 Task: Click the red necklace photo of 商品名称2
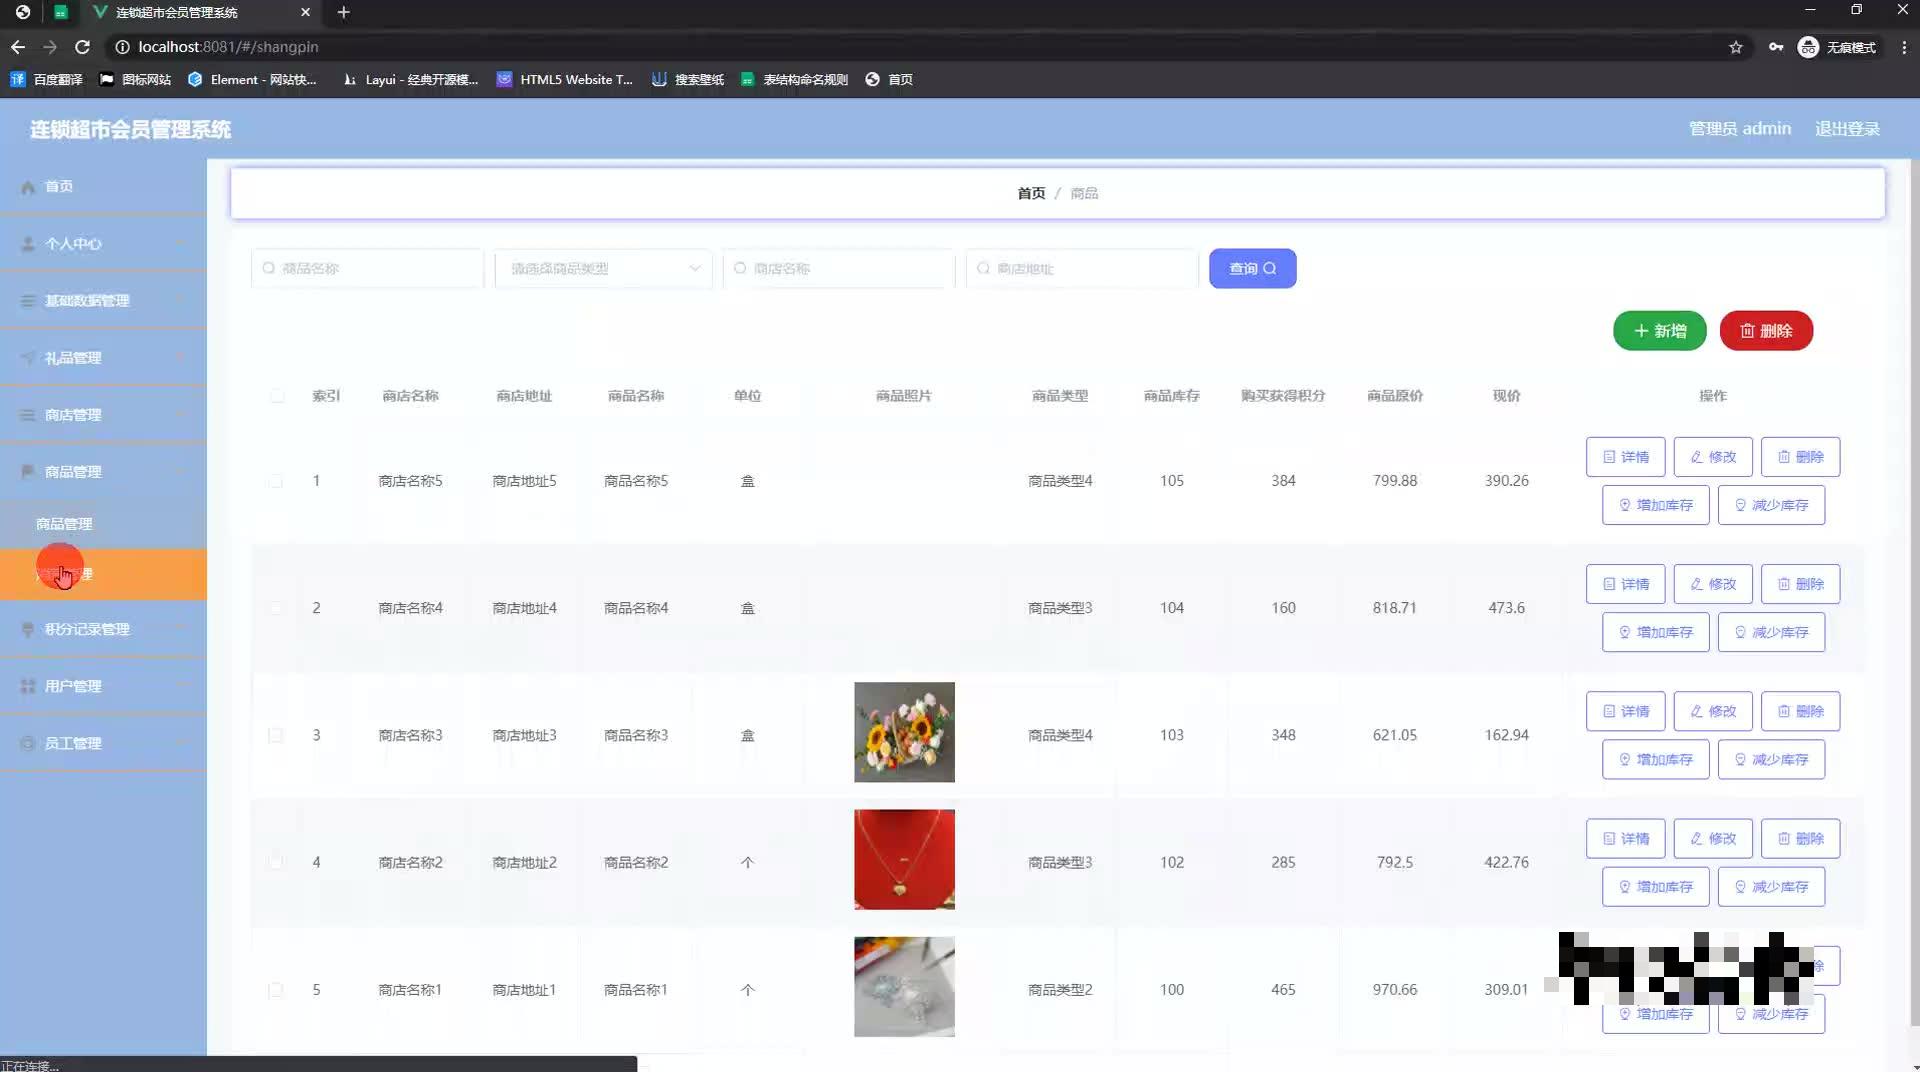(x=904, y=859)
